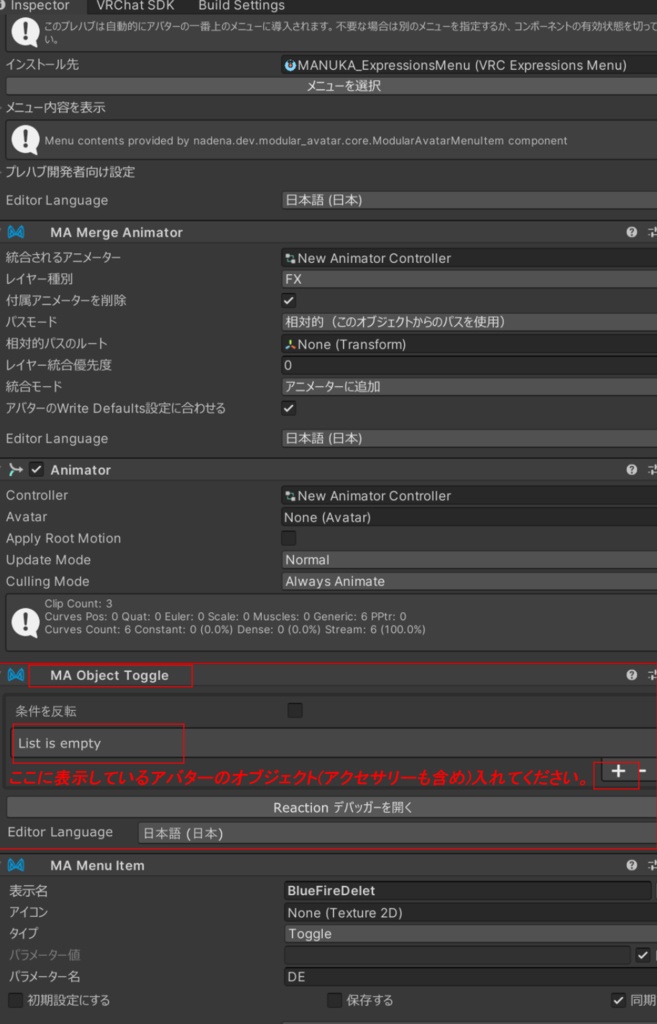Click the Clip Count: 3 text

coord(78,603)
